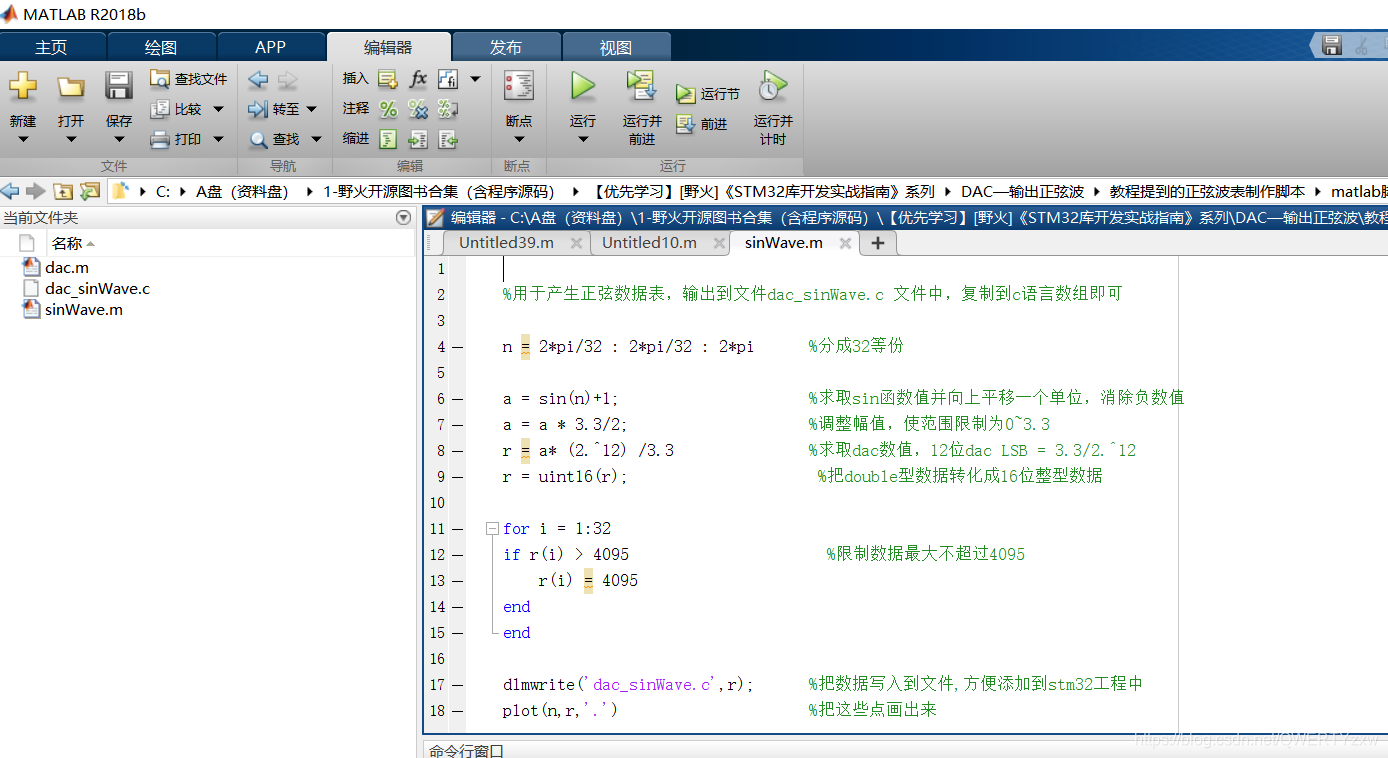Viewport: 1388px width, 758px height.
Task: Wrap comments icon in 注释 row
Action: [x=448, y=109]
